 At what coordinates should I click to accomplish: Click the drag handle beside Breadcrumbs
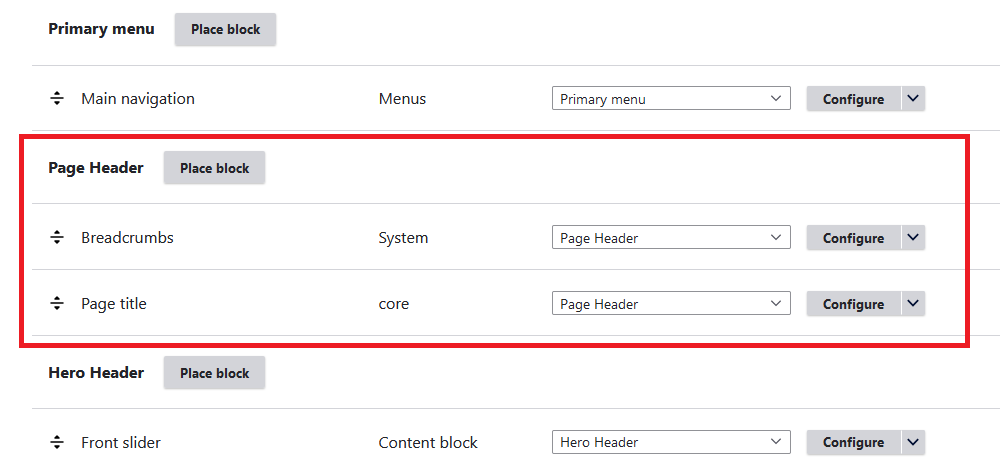pyautogui.click(x=57, y=238)
